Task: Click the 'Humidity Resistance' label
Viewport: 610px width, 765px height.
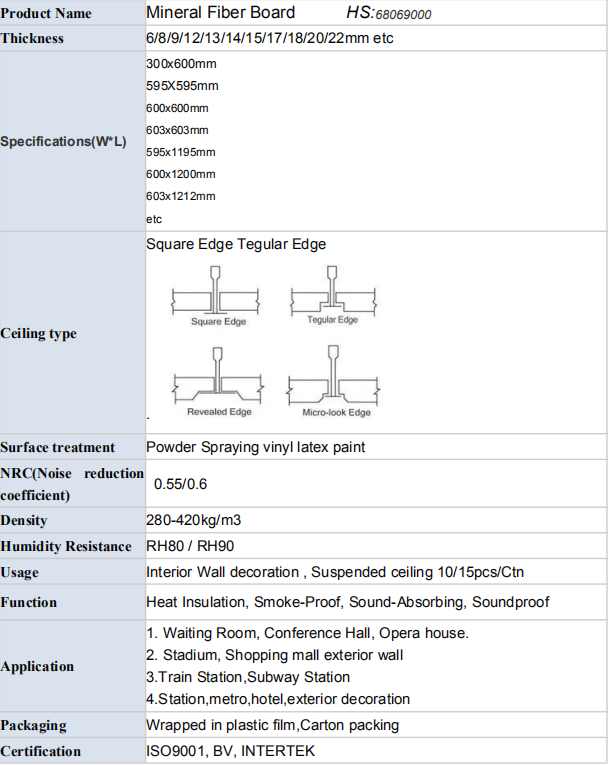Action: (66, 546)
